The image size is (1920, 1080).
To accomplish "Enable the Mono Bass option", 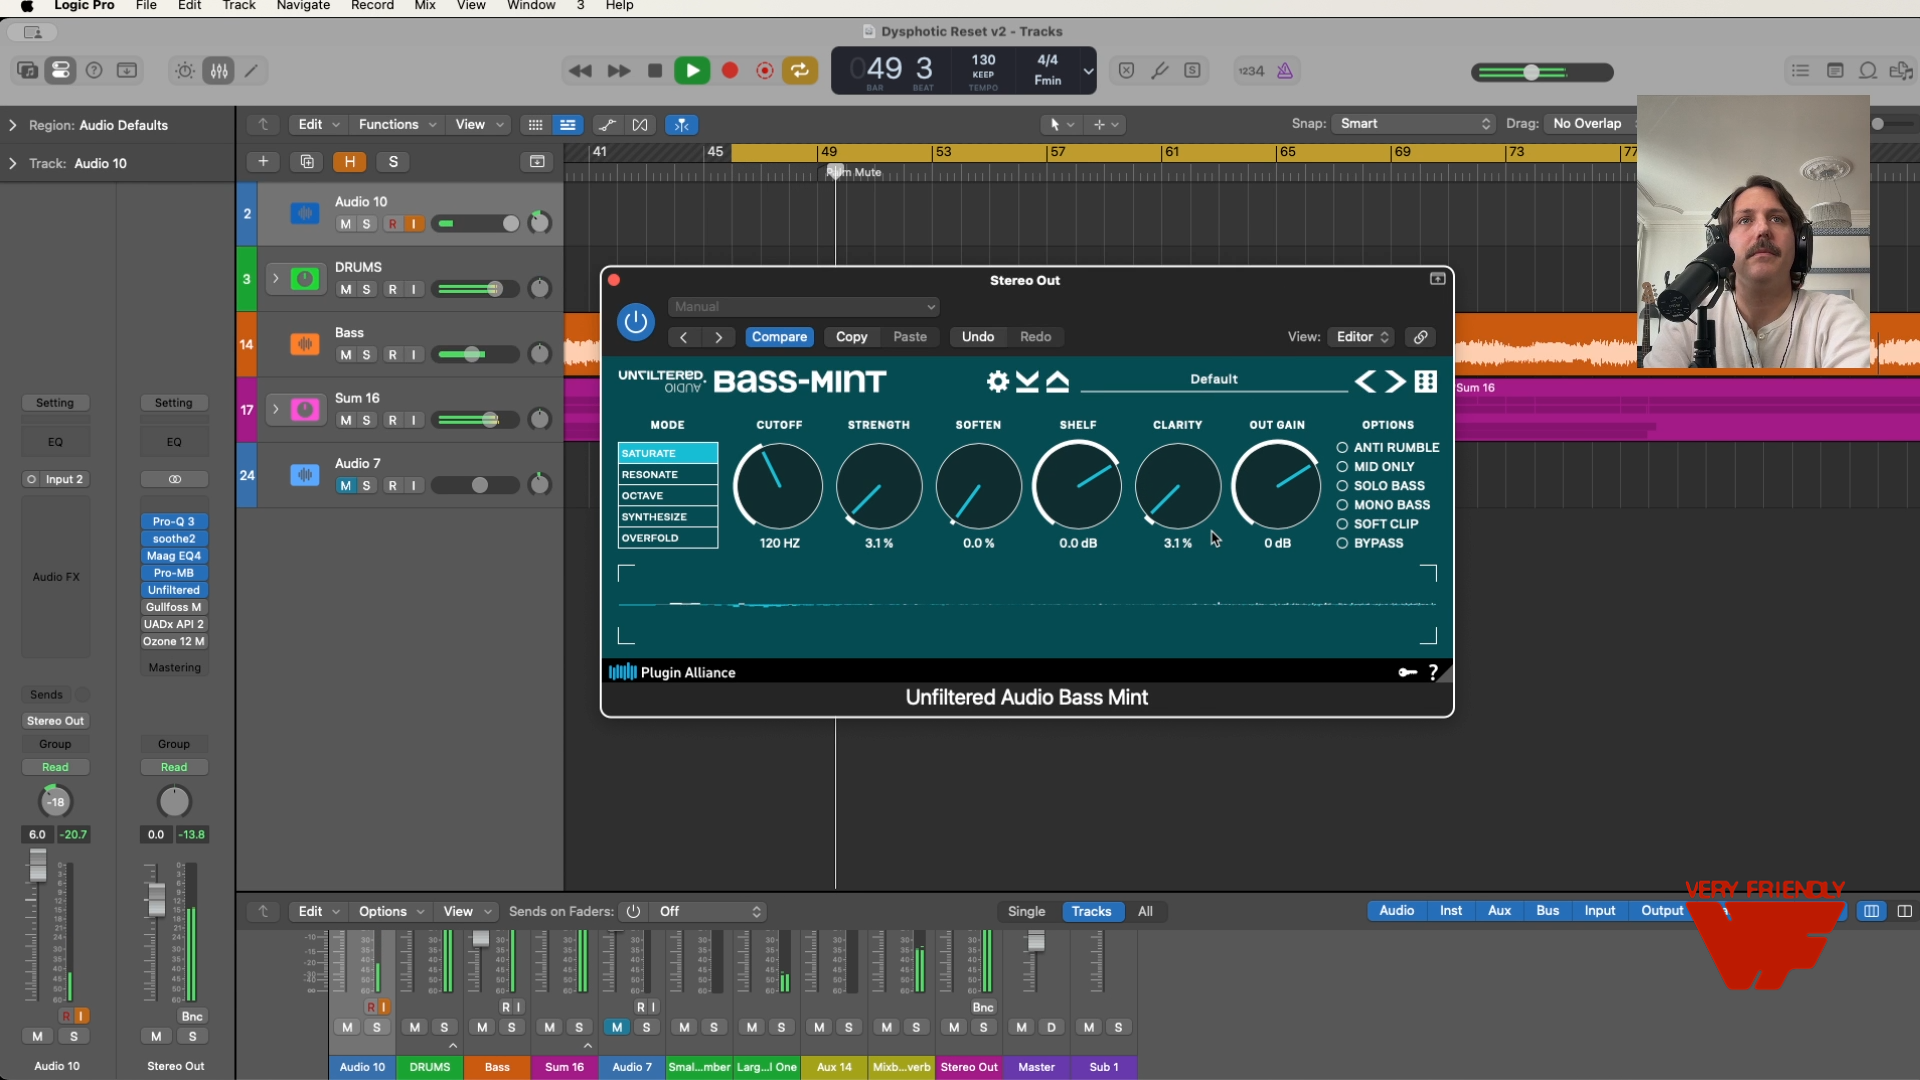I will 1342,505.
